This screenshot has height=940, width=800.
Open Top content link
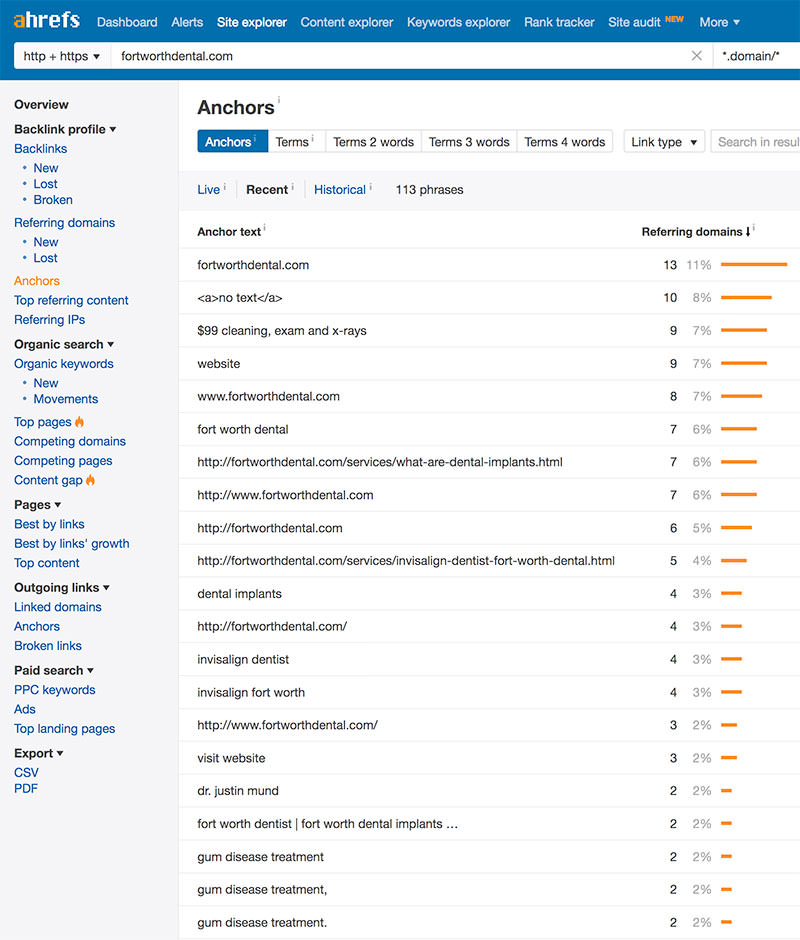(47, 564)
